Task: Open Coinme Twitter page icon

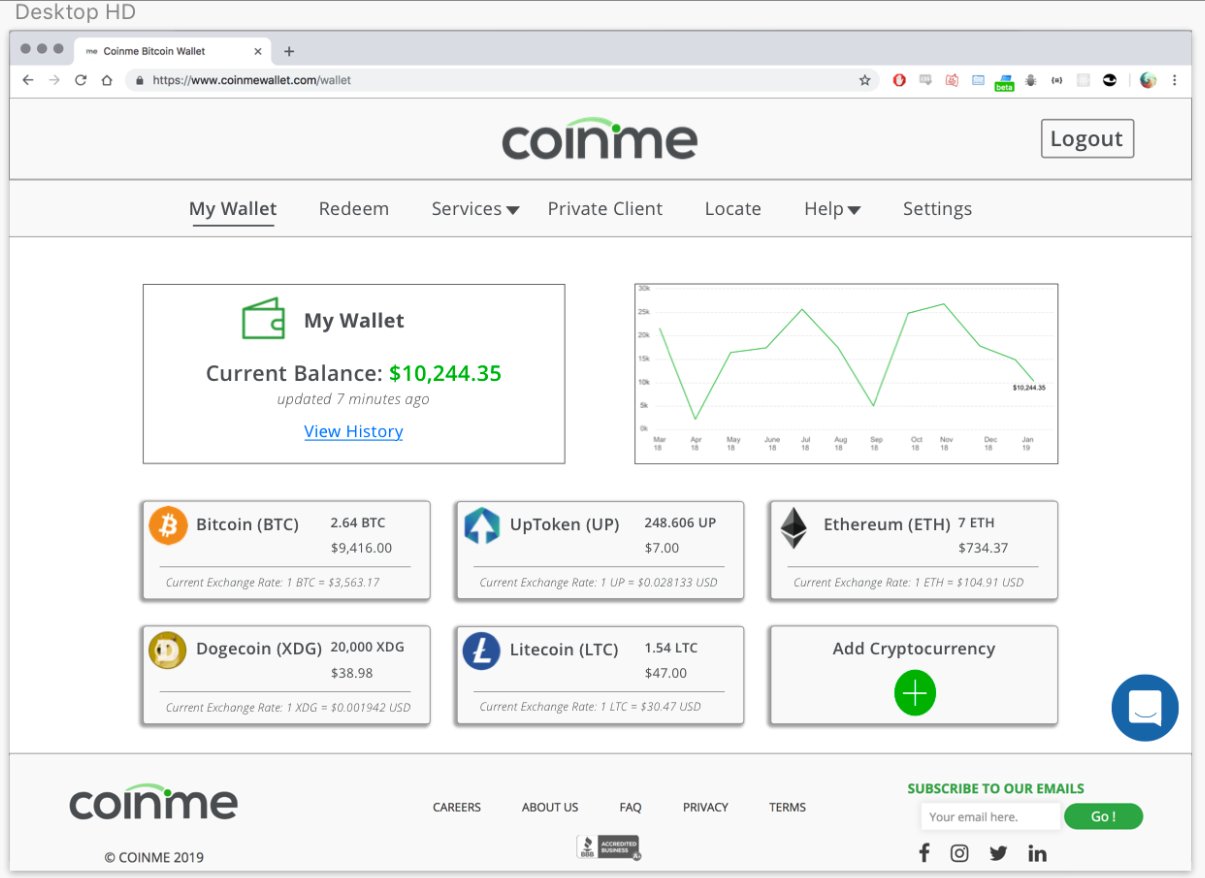Action: tap(998, 853)
